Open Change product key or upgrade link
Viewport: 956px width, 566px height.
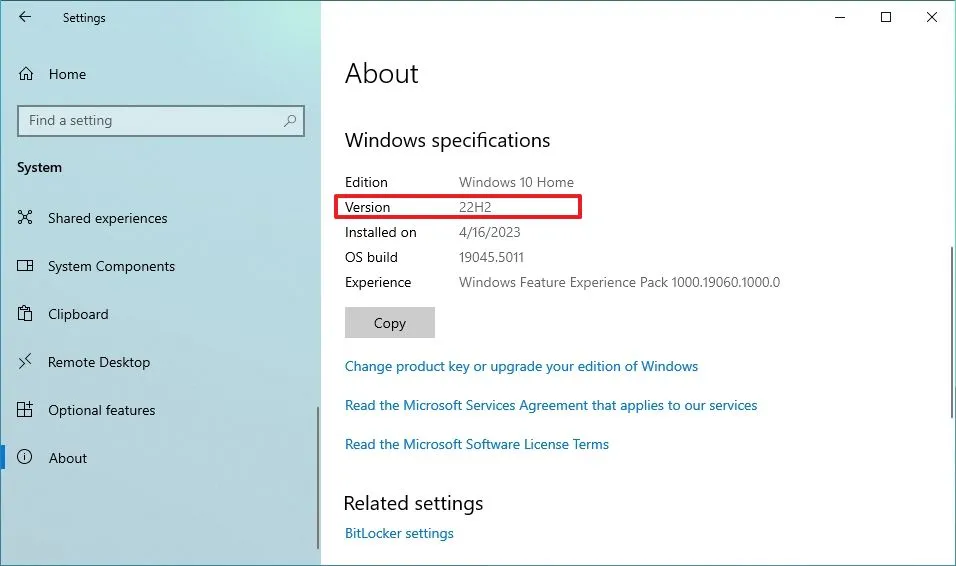521,366
